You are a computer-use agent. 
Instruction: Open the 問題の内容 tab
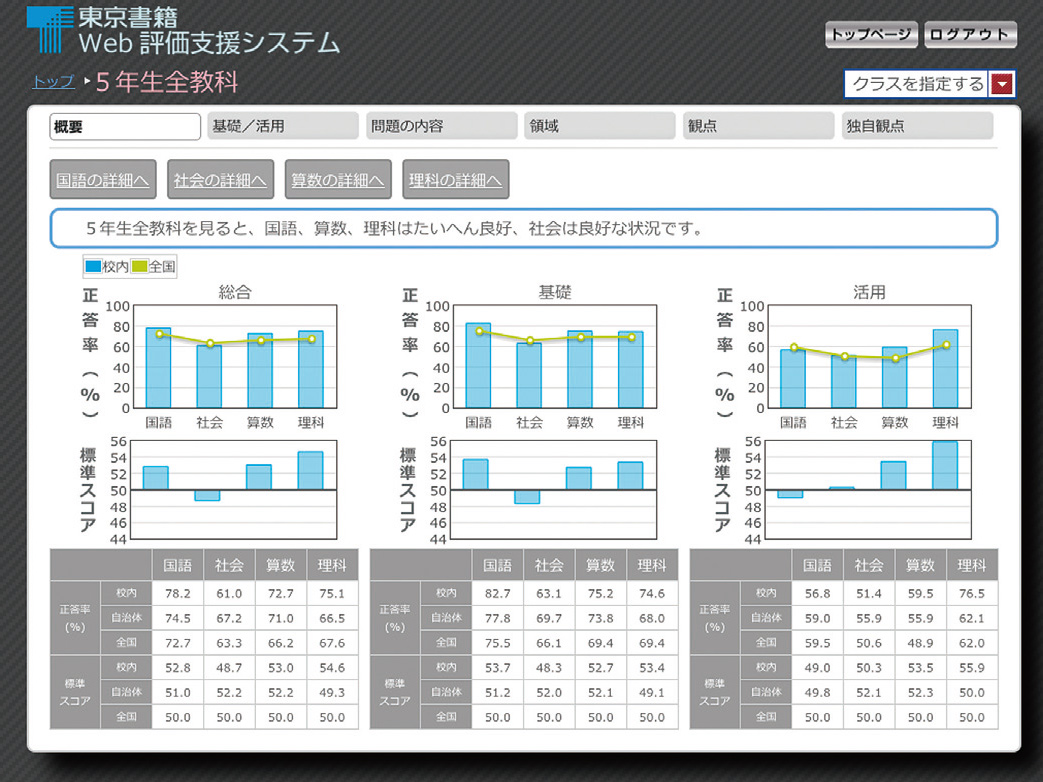click(442, 126)
